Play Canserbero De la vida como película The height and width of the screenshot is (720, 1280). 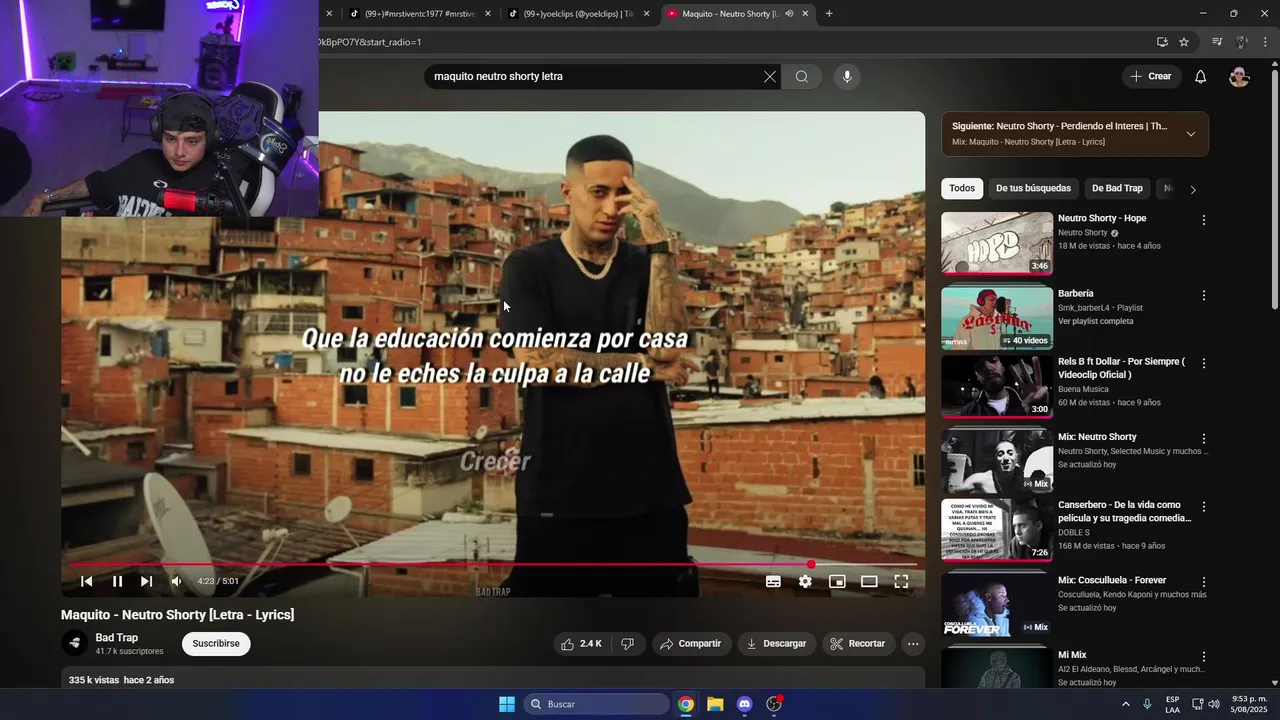[x=997, y=530]
